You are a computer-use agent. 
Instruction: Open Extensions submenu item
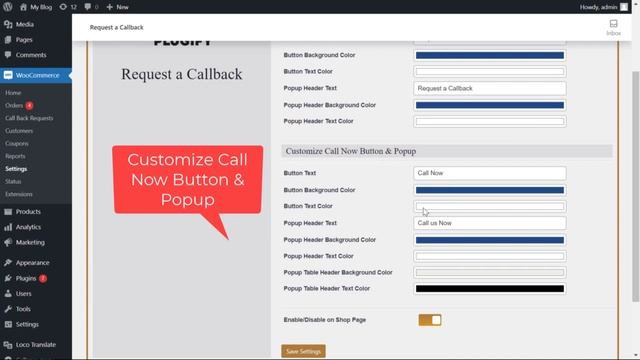coord(19,194)
